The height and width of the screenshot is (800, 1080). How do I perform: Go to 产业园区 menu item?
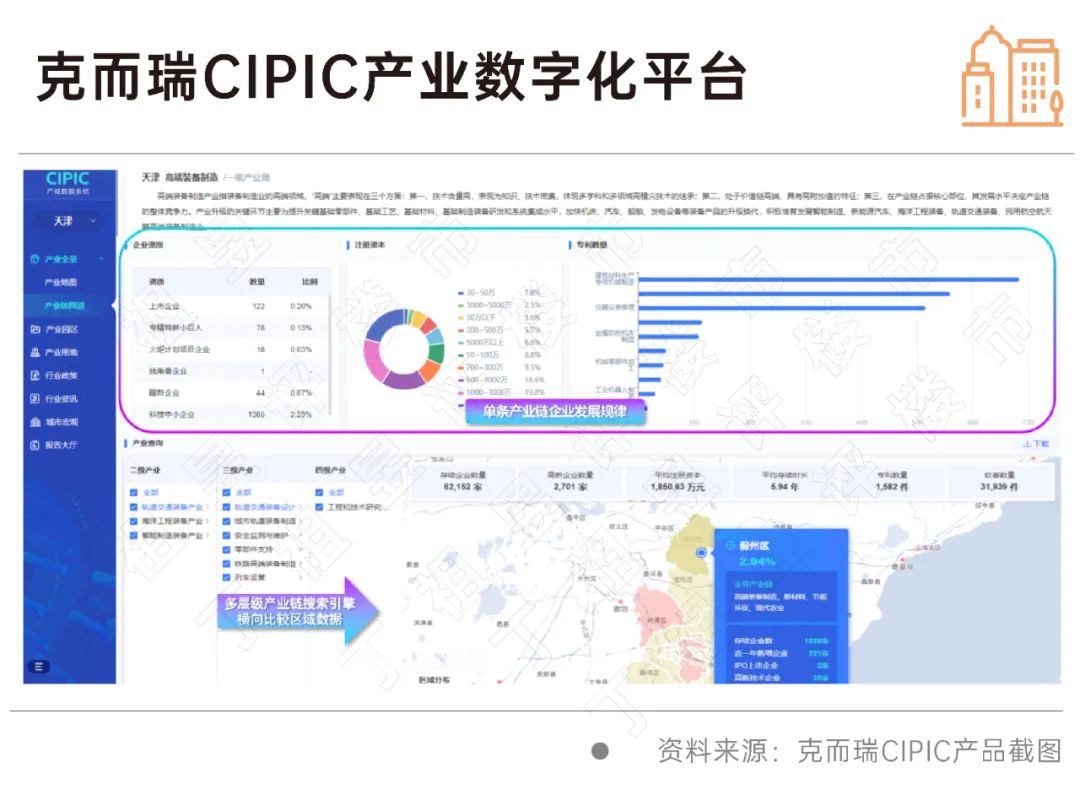click(x=62, y=329)
